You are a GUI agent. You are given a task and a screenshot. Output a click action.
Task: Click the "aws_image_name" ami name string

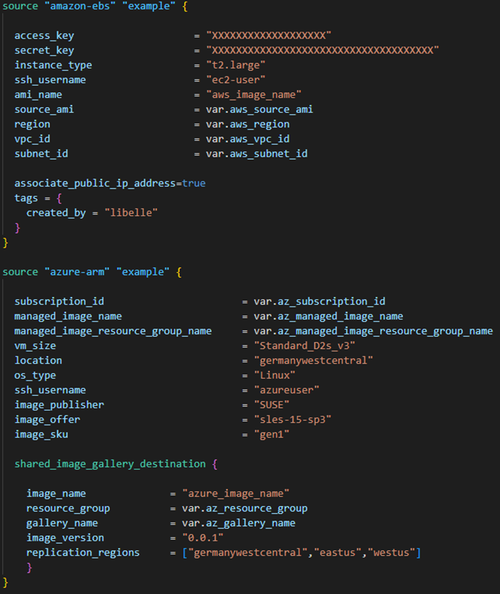pos(253,95)
